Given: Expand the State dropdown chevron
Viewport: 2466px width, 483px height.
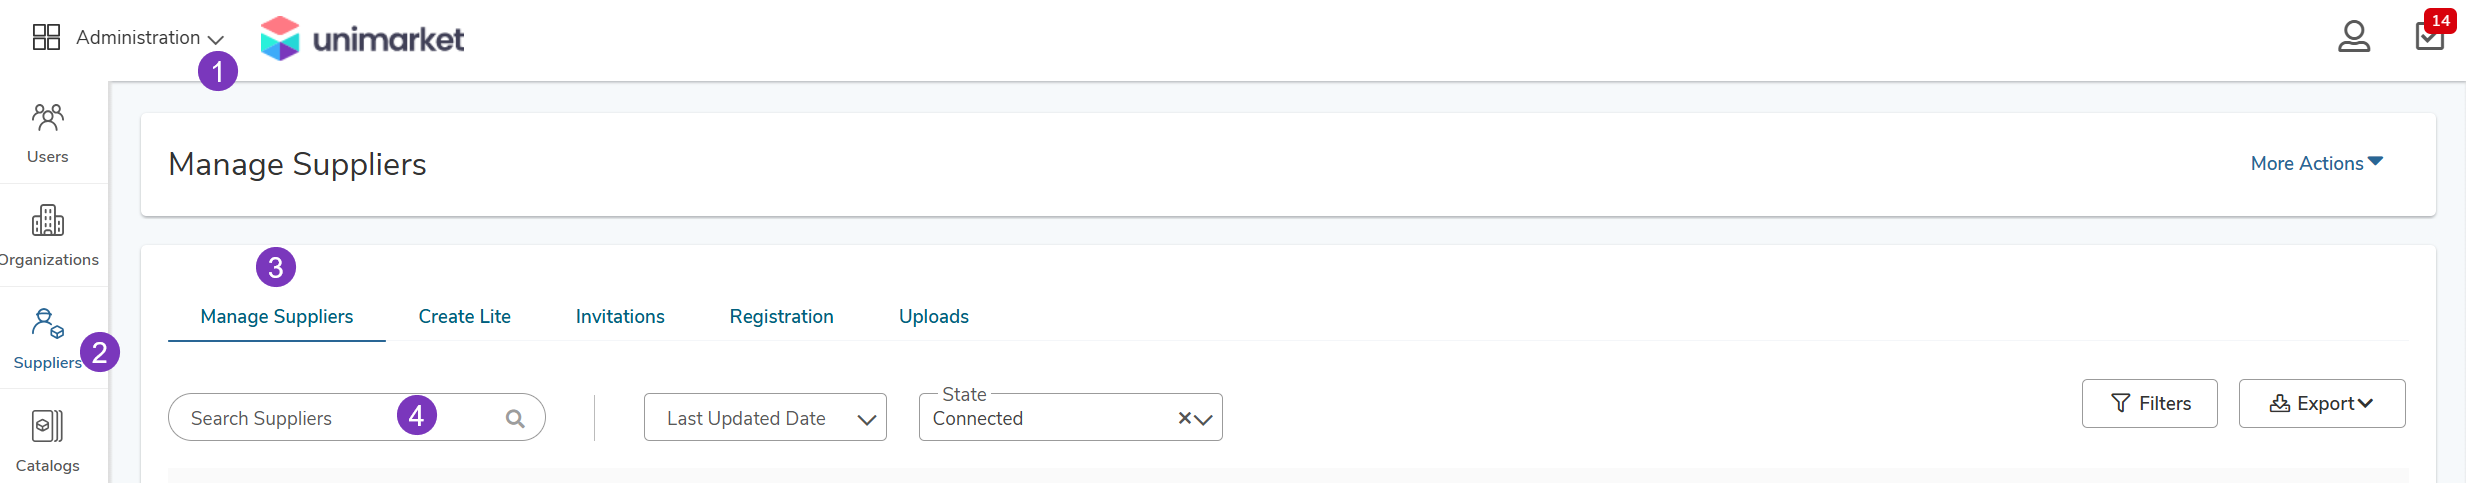Looking at the screenshot, I should click(x=1204, y=419).
